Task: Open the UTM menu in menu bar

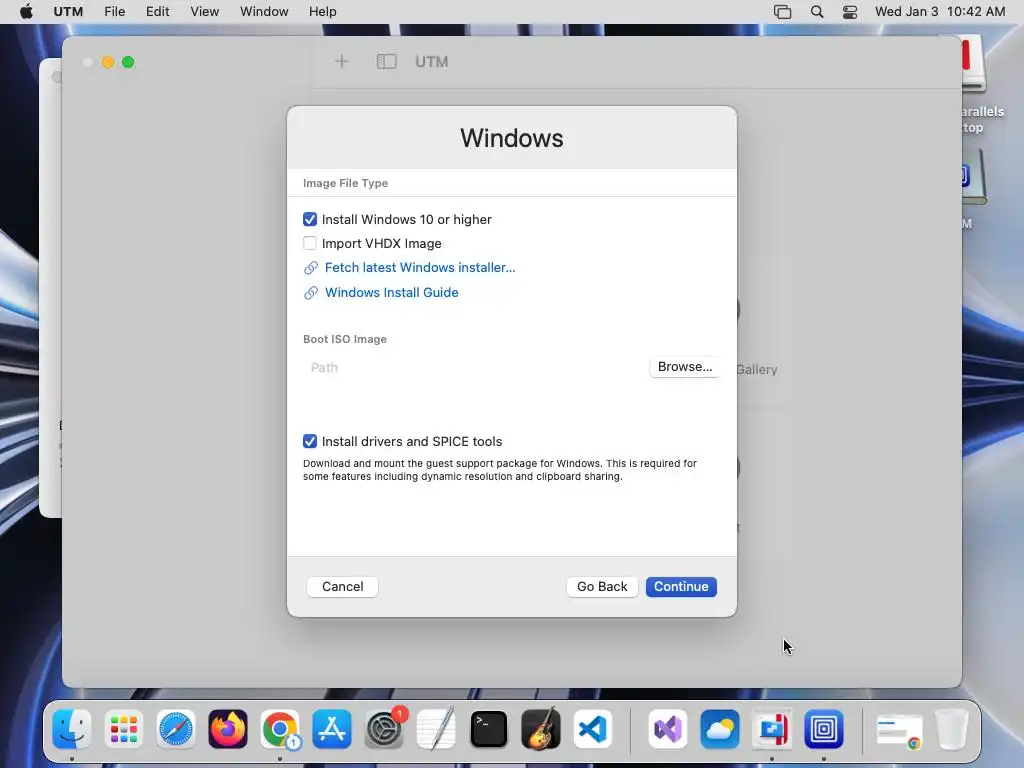Action: click(68, 12)
